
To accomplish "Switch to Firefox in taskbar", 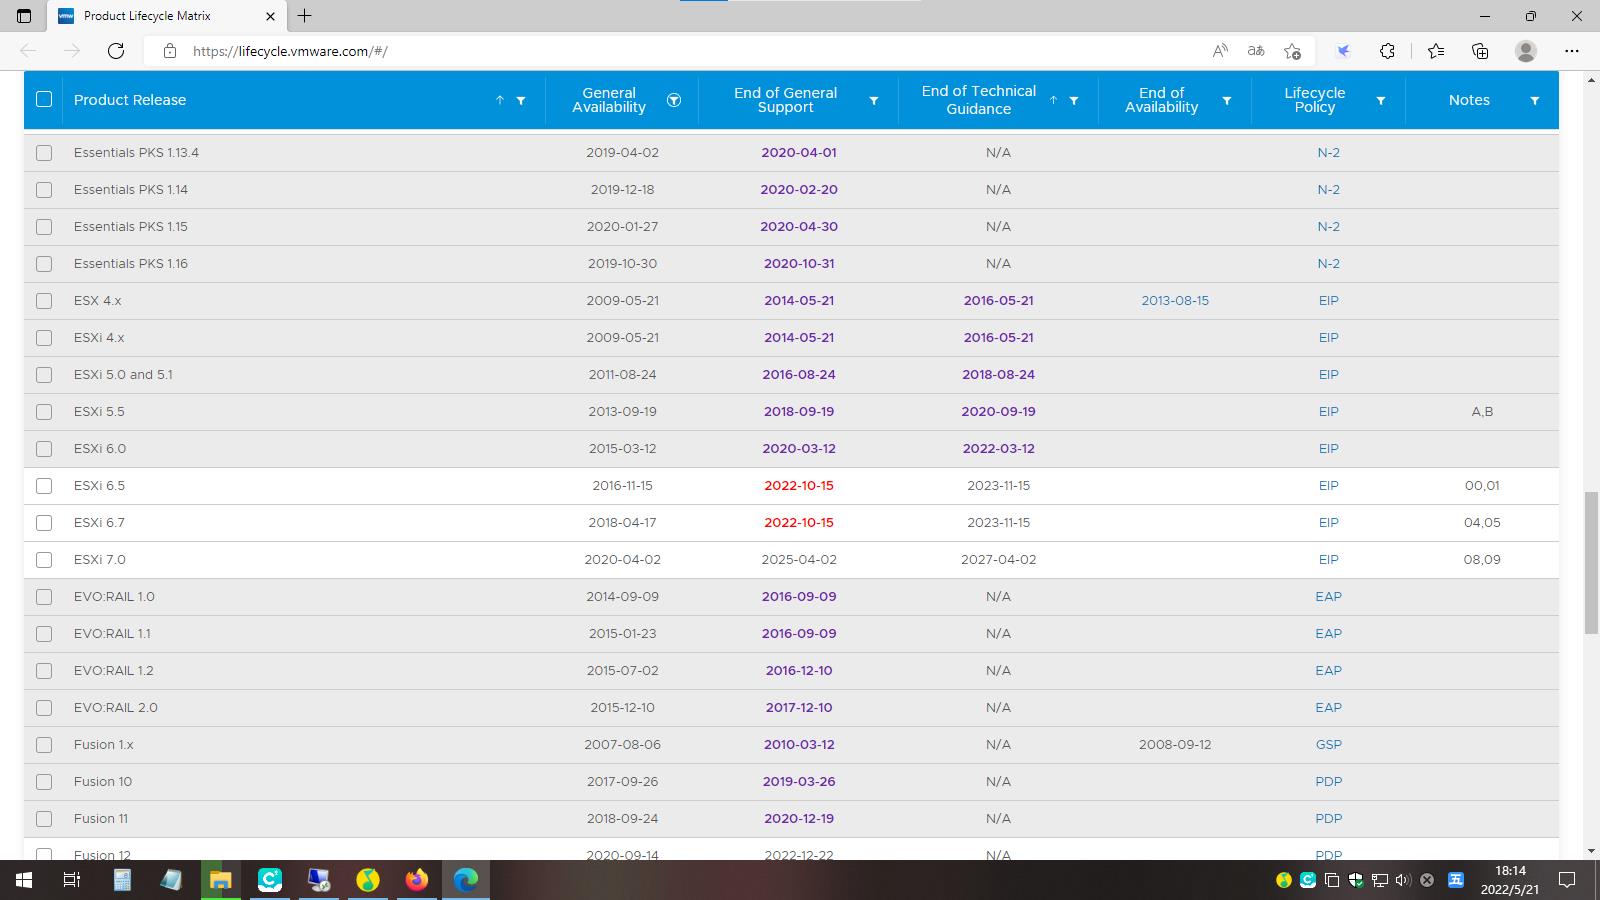I will 417,880.
